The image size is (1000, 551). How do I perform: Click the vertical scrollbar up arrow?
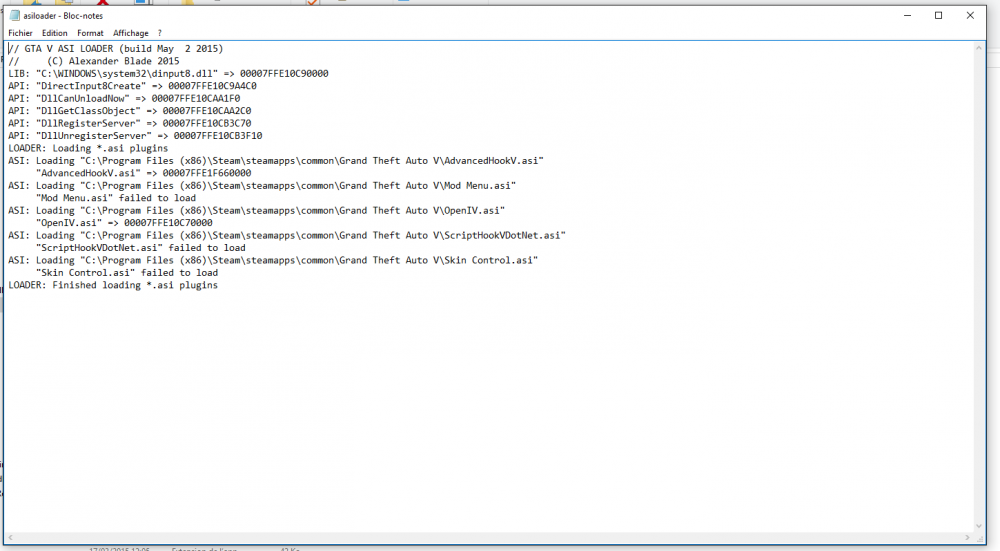(x=979, y=48)
